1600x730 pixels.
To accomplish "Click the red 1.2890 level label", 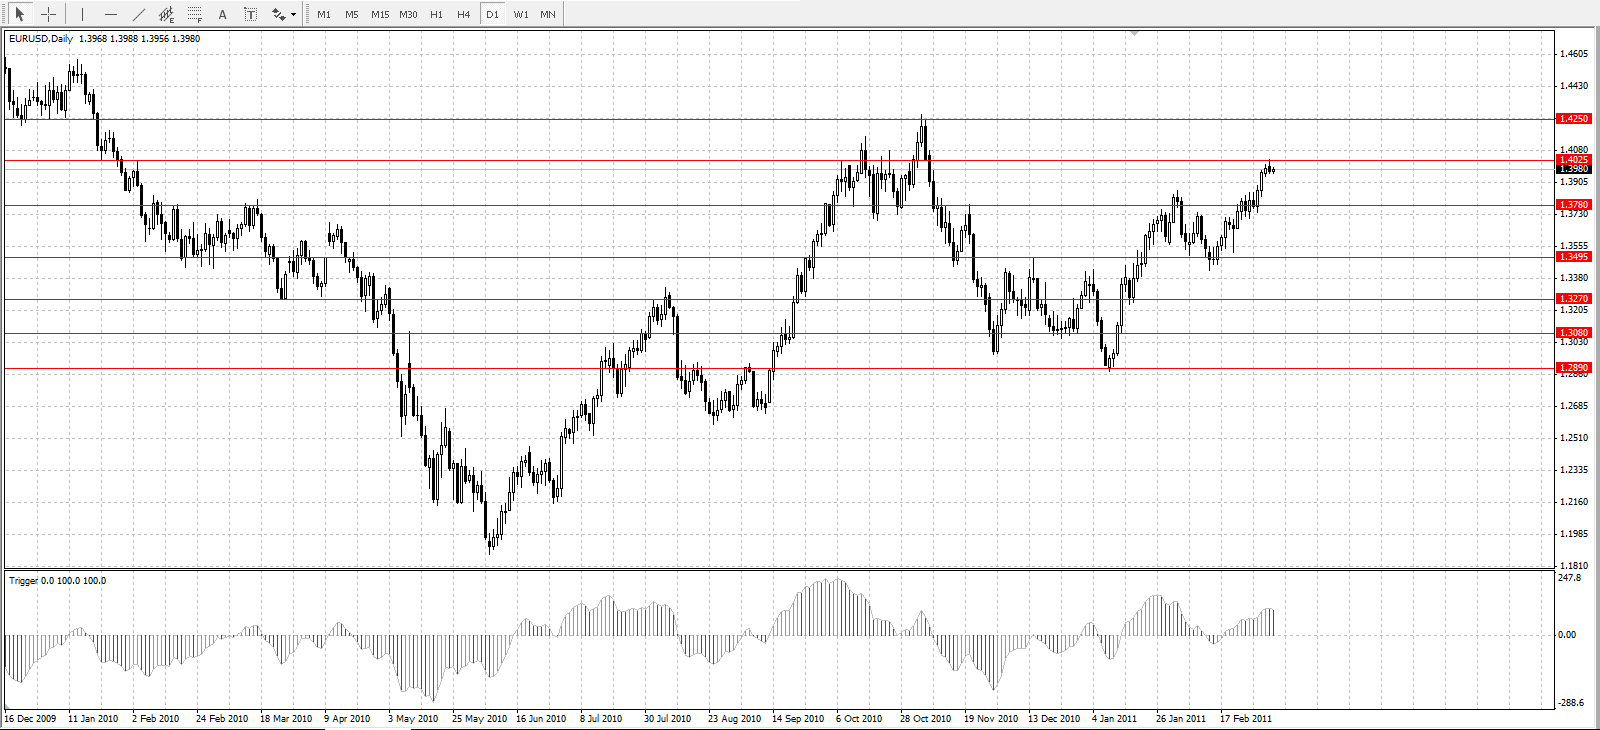I will [1573, 368].
